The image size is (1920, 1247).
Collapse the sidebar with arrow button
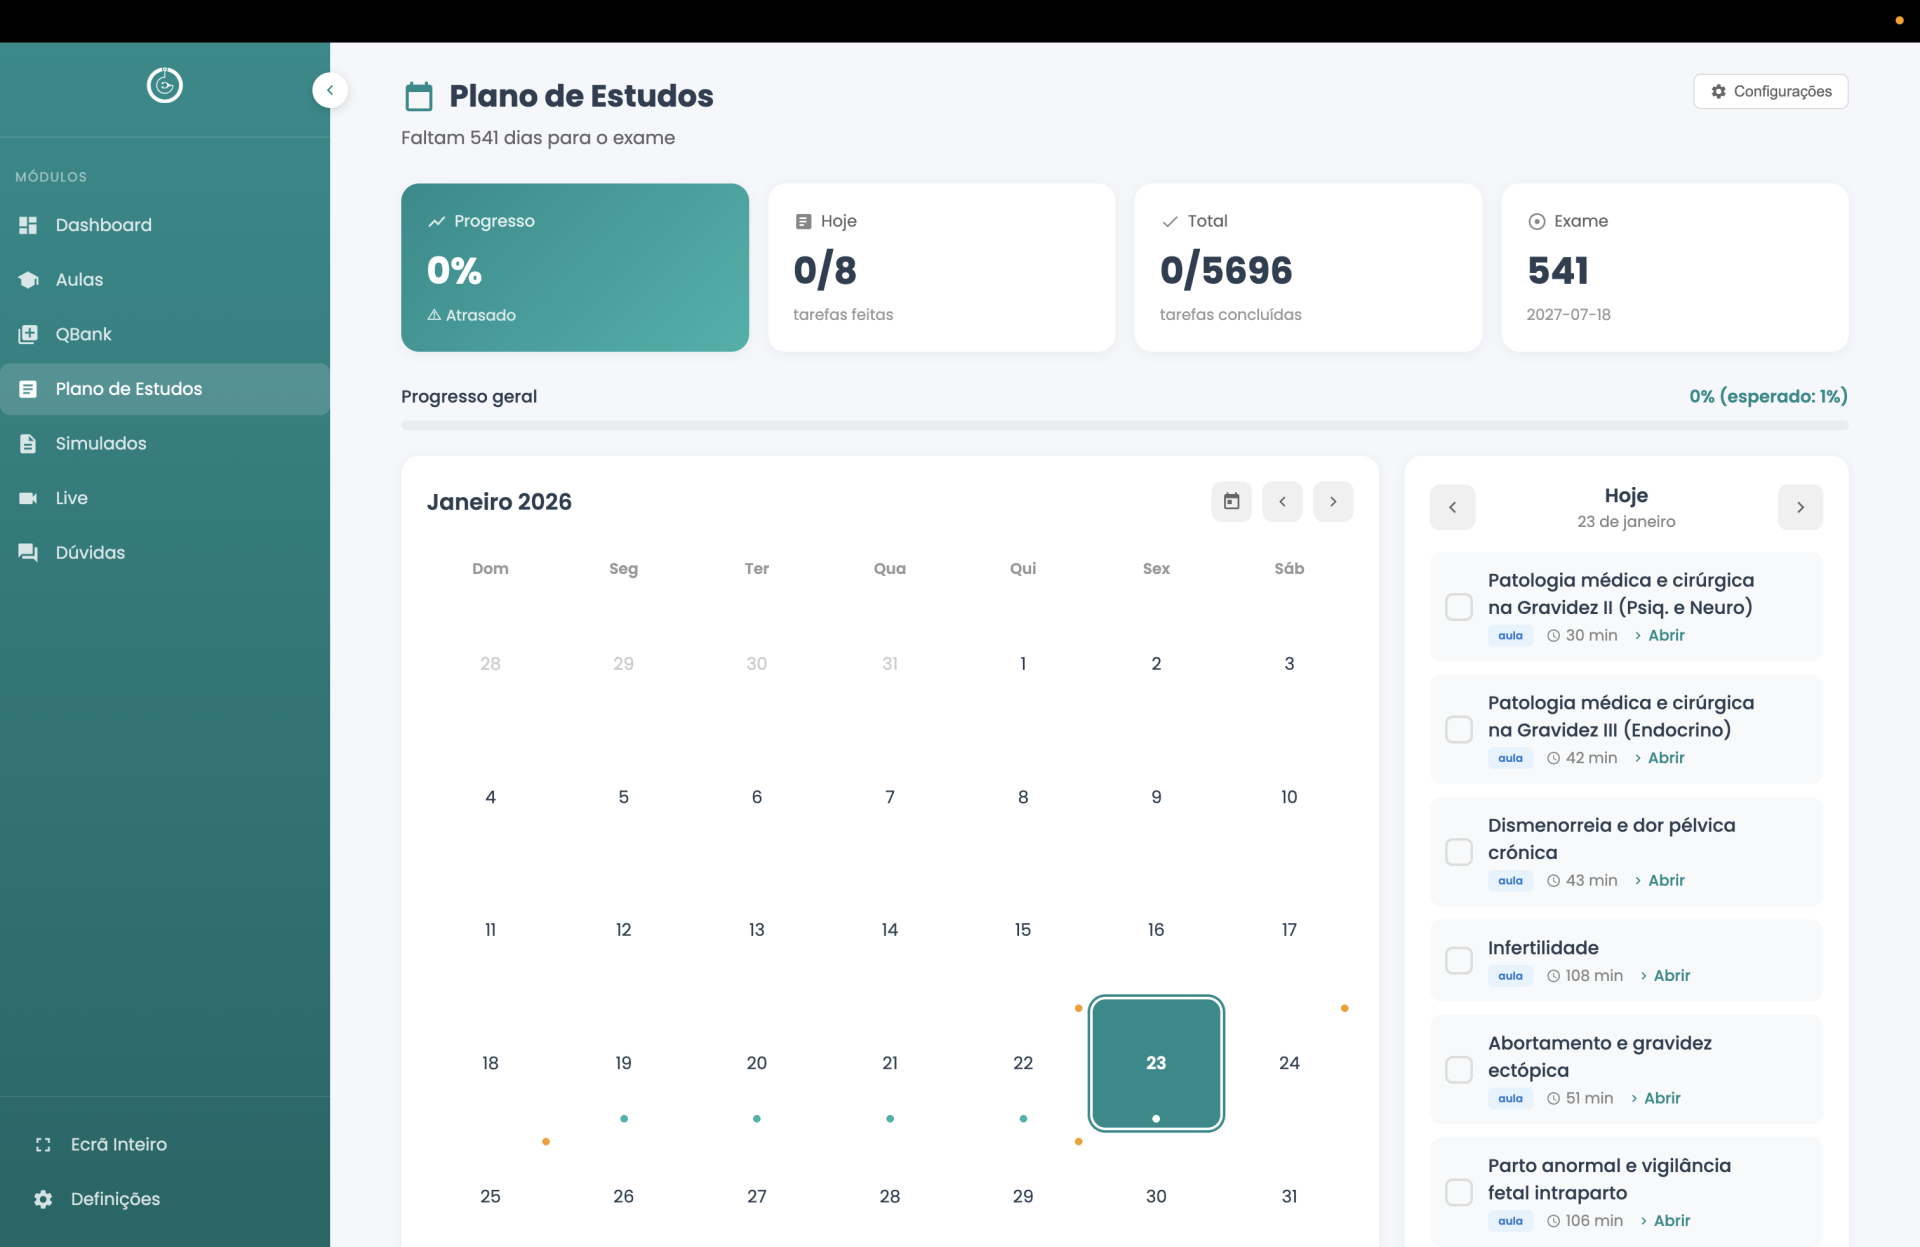329,90
